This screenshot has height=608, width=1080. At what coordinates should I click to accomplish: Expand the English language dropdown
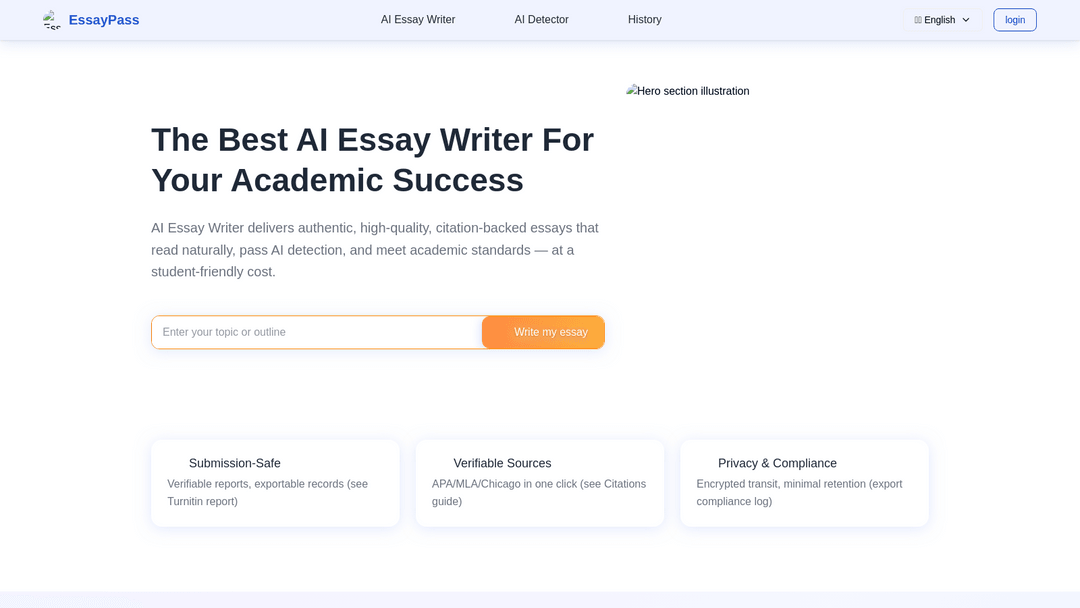click(x=940, y=19)
